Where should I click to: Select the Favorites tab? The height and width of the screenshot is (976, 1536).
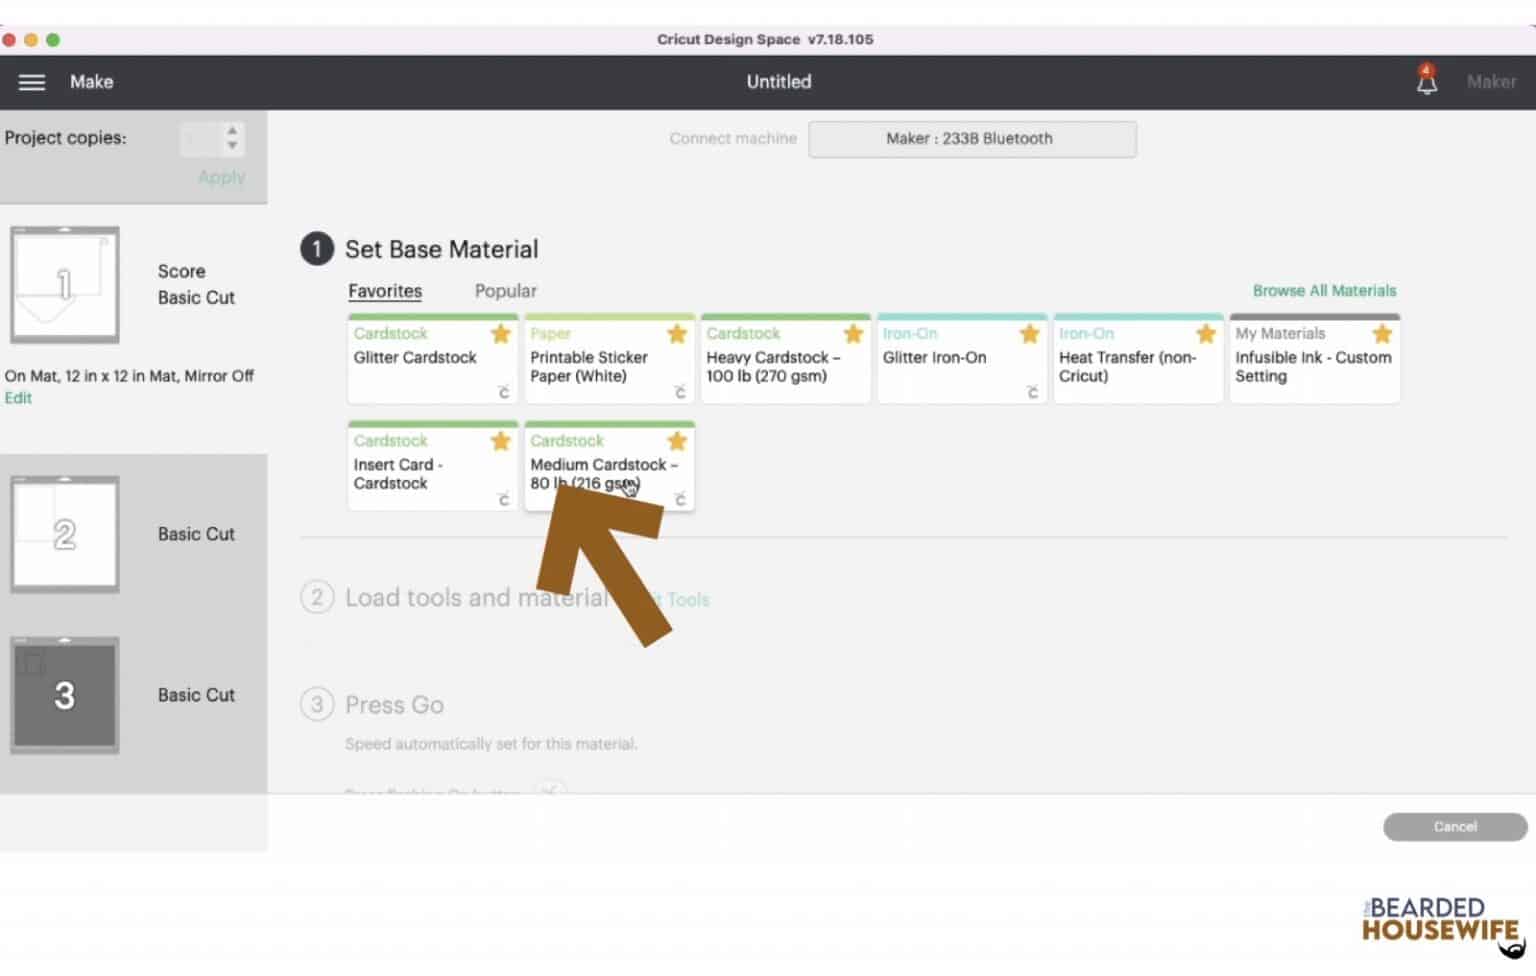tap(385, 291)
